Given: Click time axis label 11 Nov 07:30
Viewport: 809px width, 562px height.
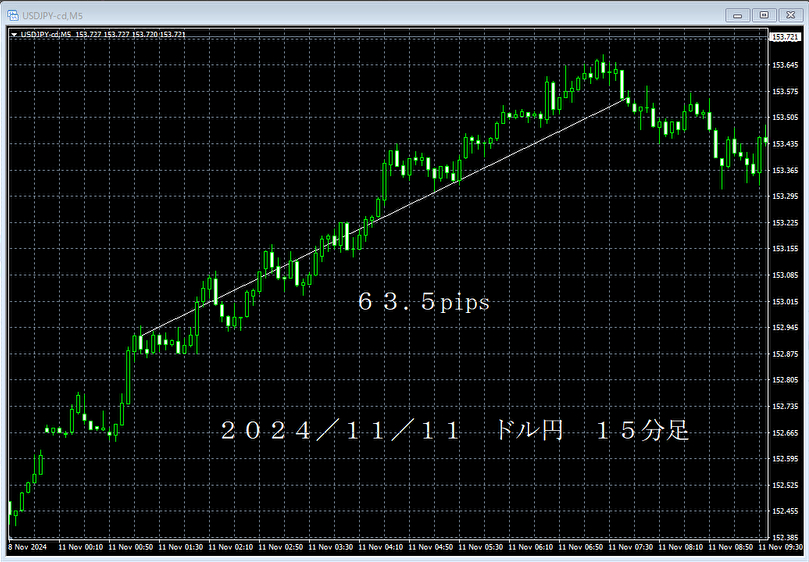Looking at the screenshot, I should (631, 547).
